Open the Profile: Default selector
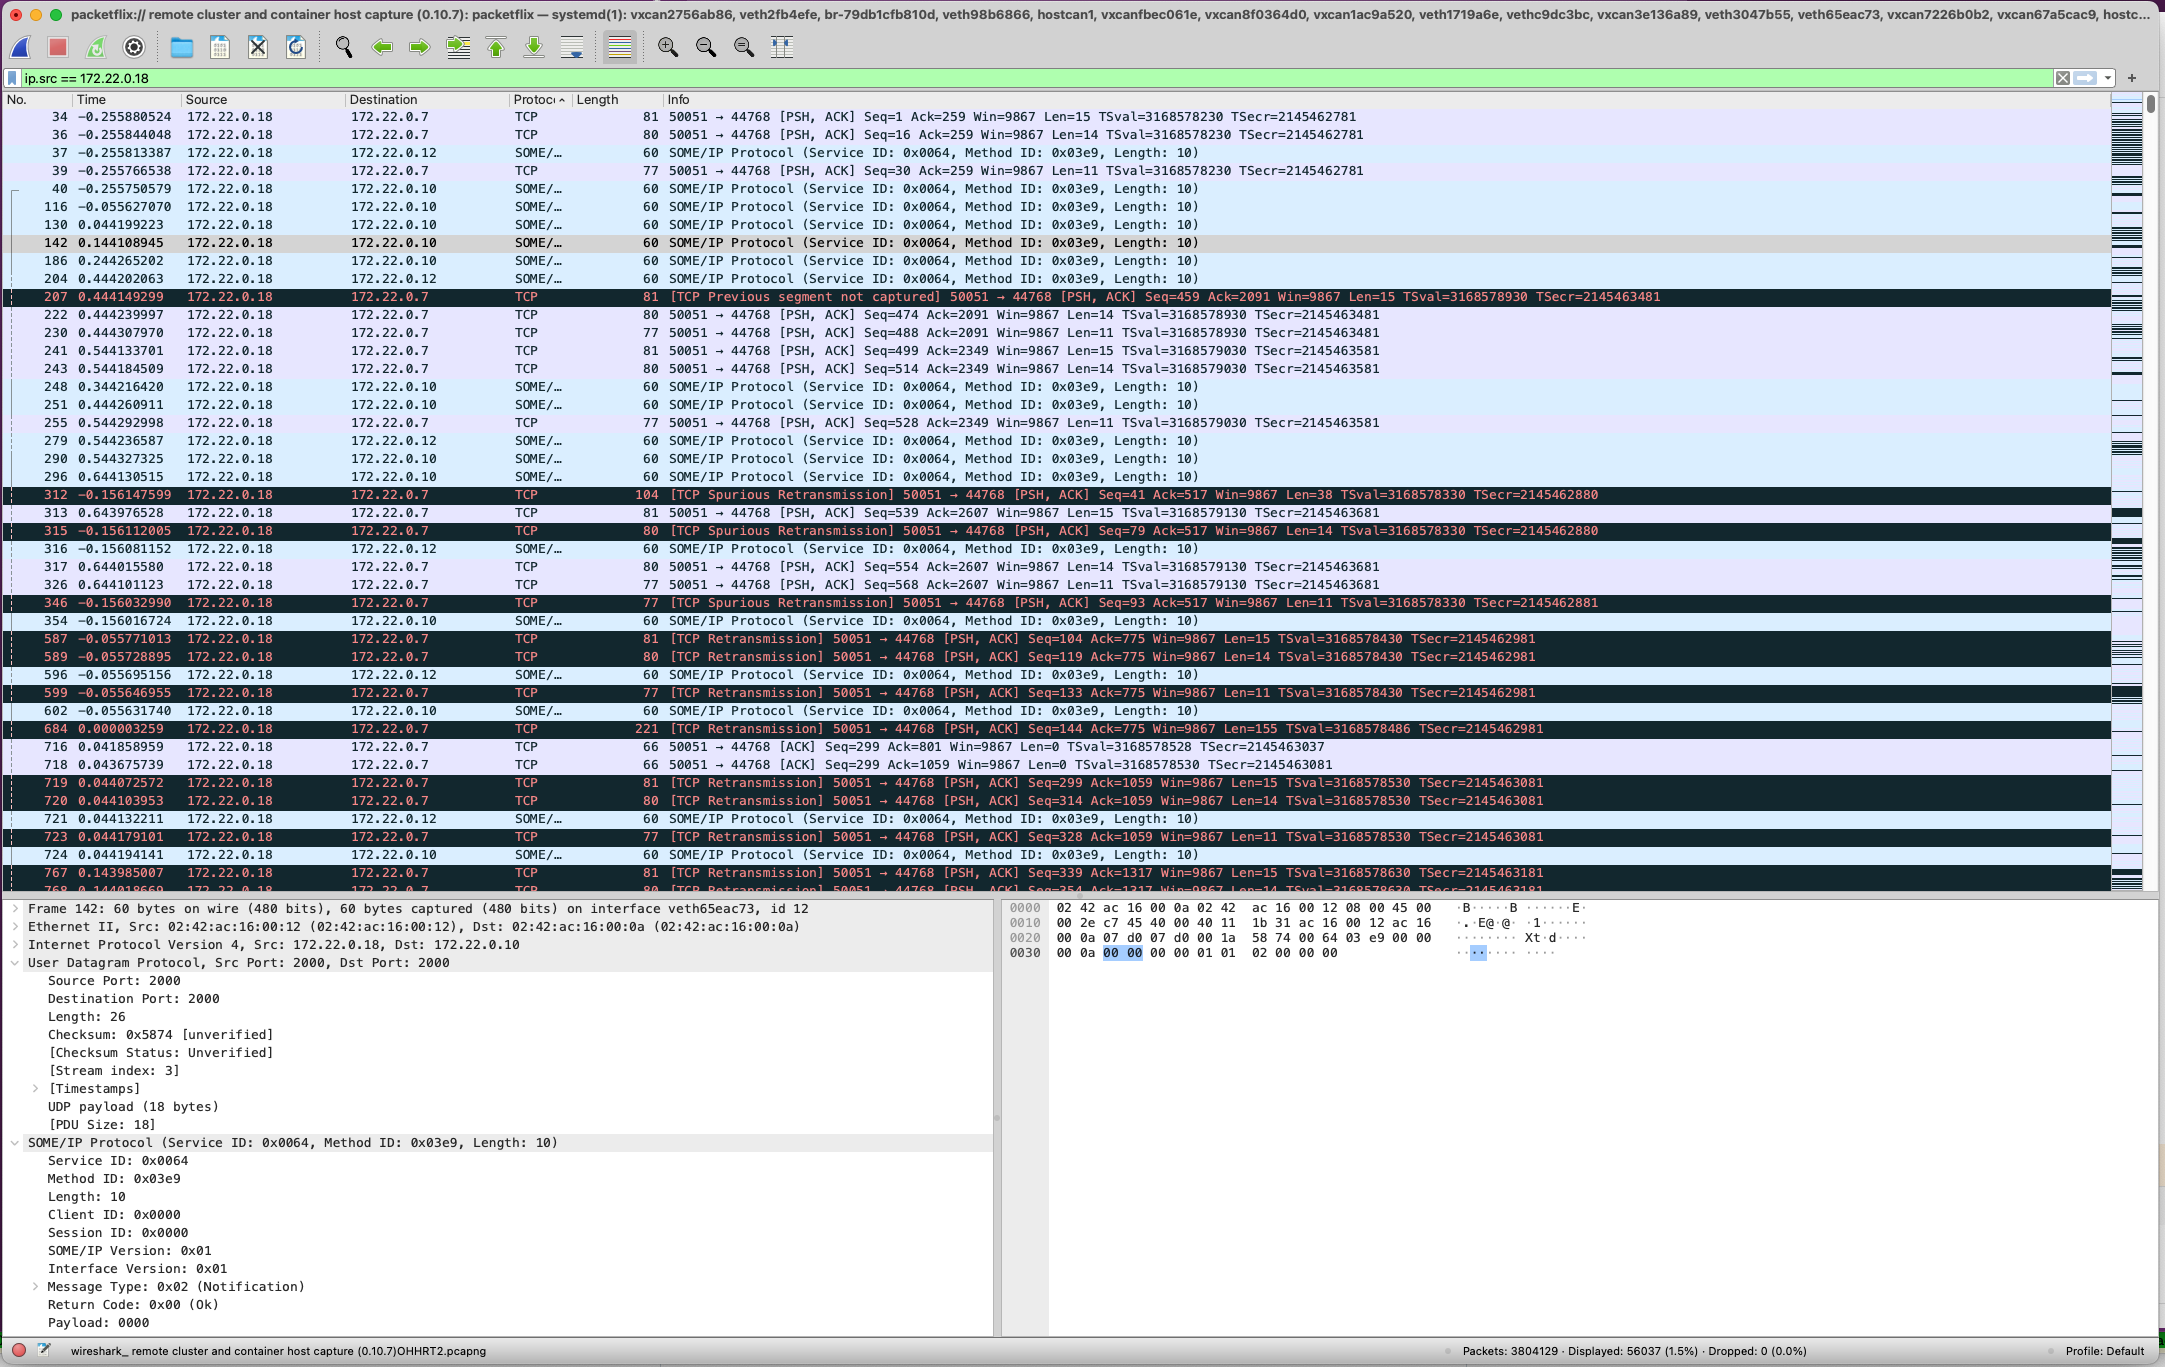This screenshot has width=2165, height=1367. (2105, 1351)
